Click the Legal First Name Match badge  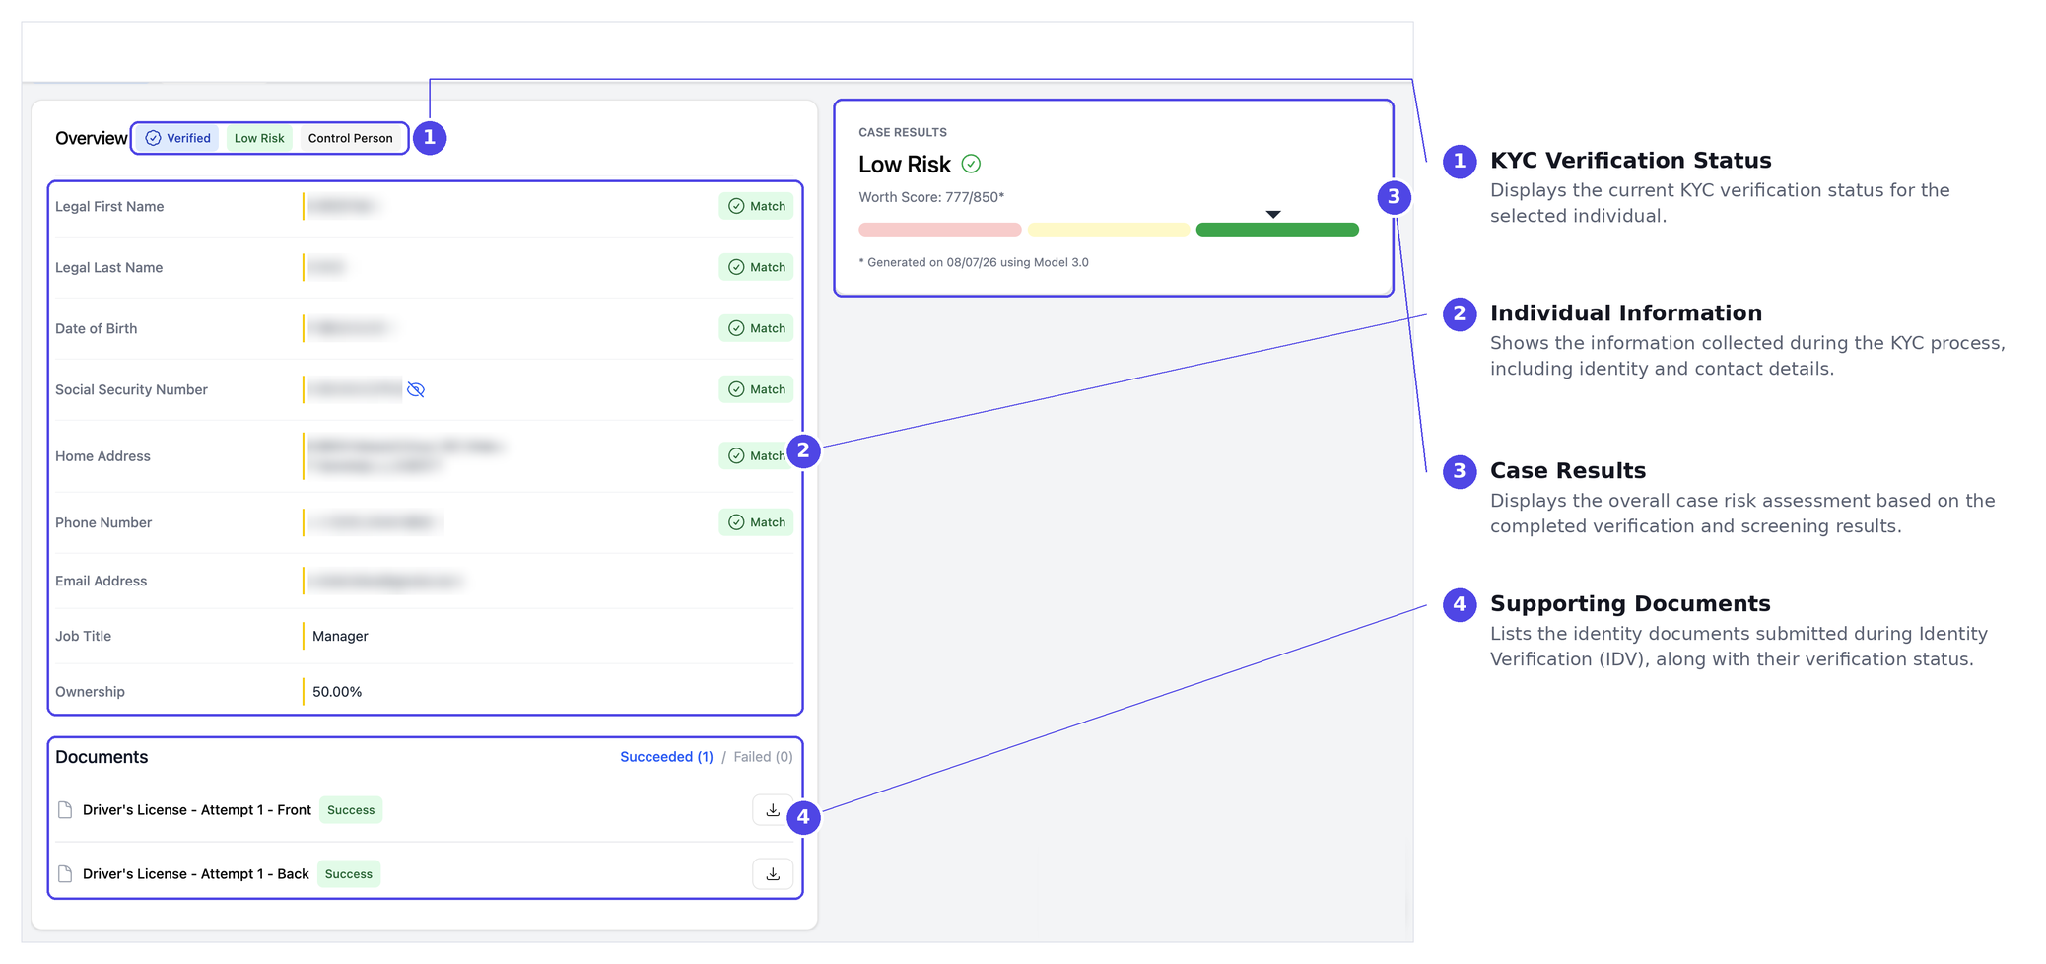(755, 206)
